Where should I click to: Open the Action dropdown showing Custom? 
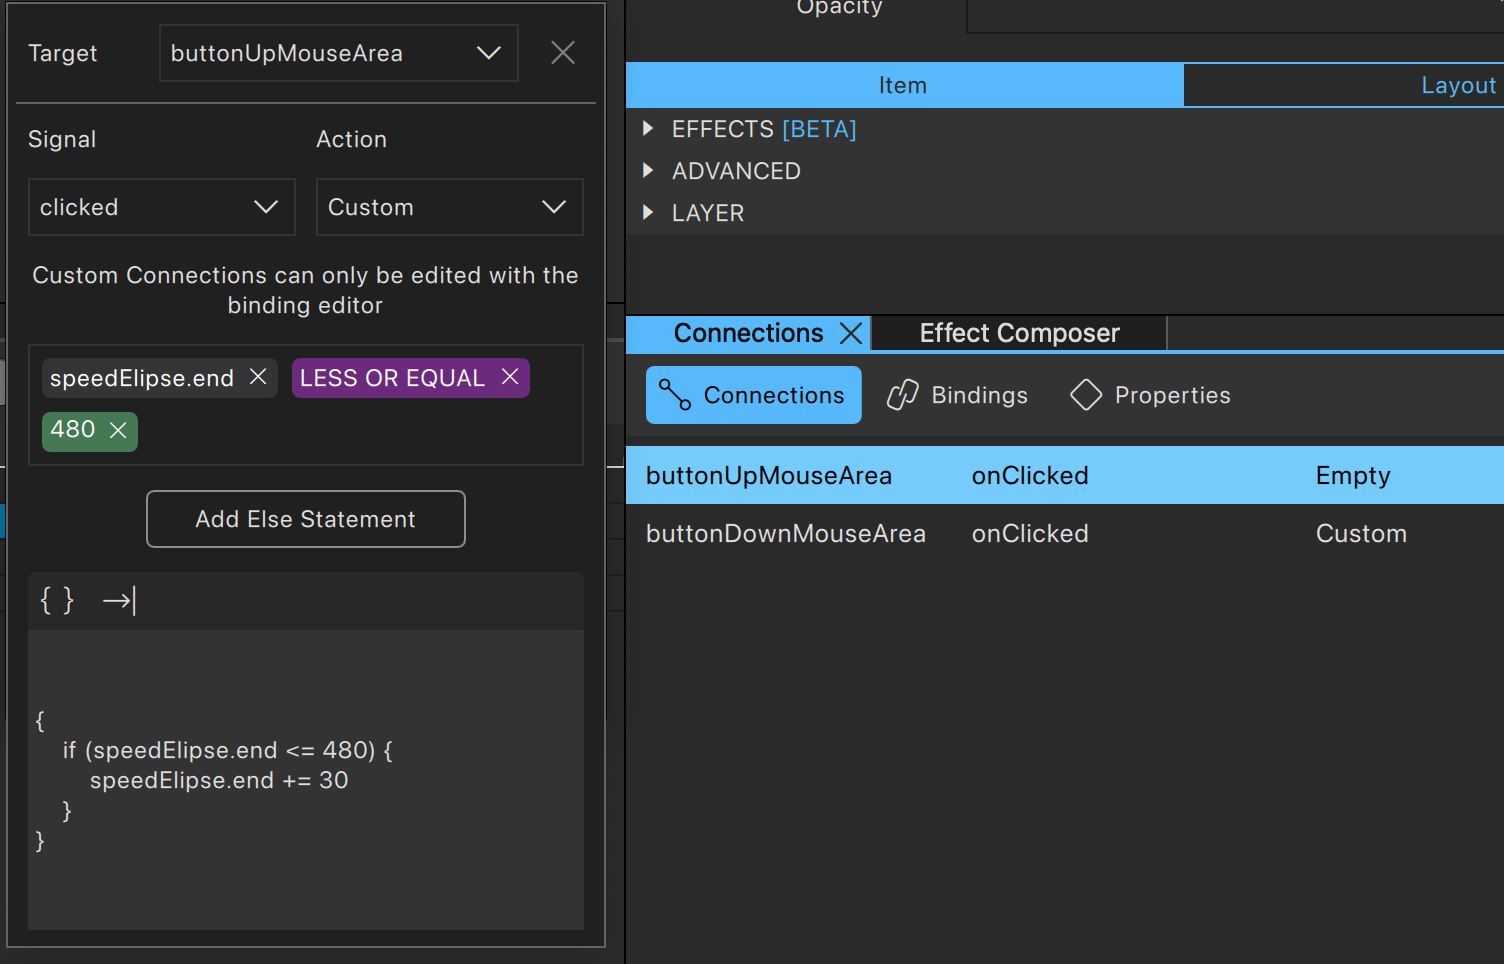click(x=449, y=207)
